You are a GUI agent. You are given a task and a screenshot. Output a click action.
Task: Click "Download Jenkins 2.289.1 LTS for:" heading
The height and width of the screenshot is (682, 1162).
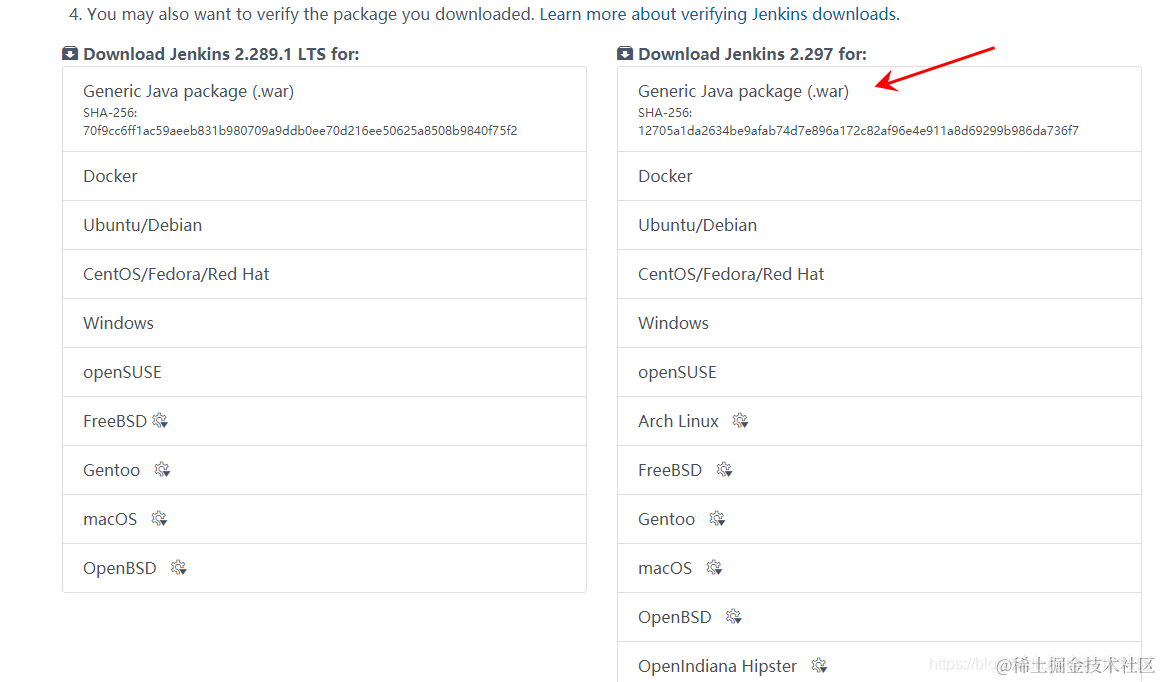[x=221, y=54]
